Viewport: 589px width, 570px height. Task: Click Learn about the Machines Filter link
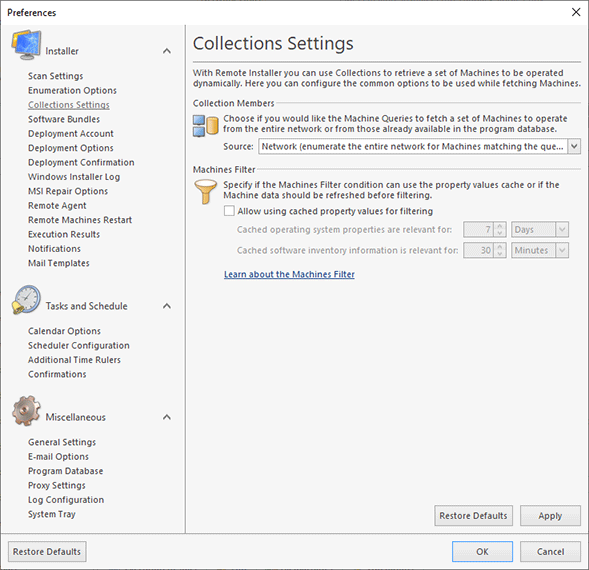[x=289, y=274]
